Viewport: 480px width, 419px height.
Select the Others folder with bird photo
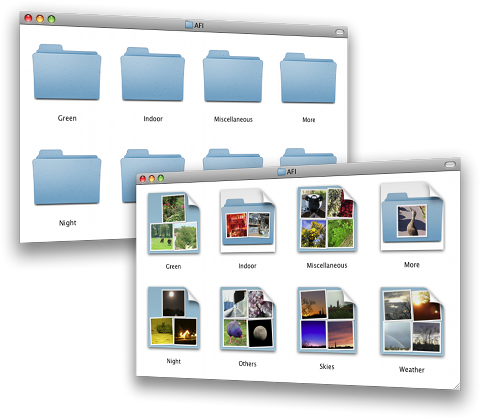pyautogui.click(x=248, y=319)
